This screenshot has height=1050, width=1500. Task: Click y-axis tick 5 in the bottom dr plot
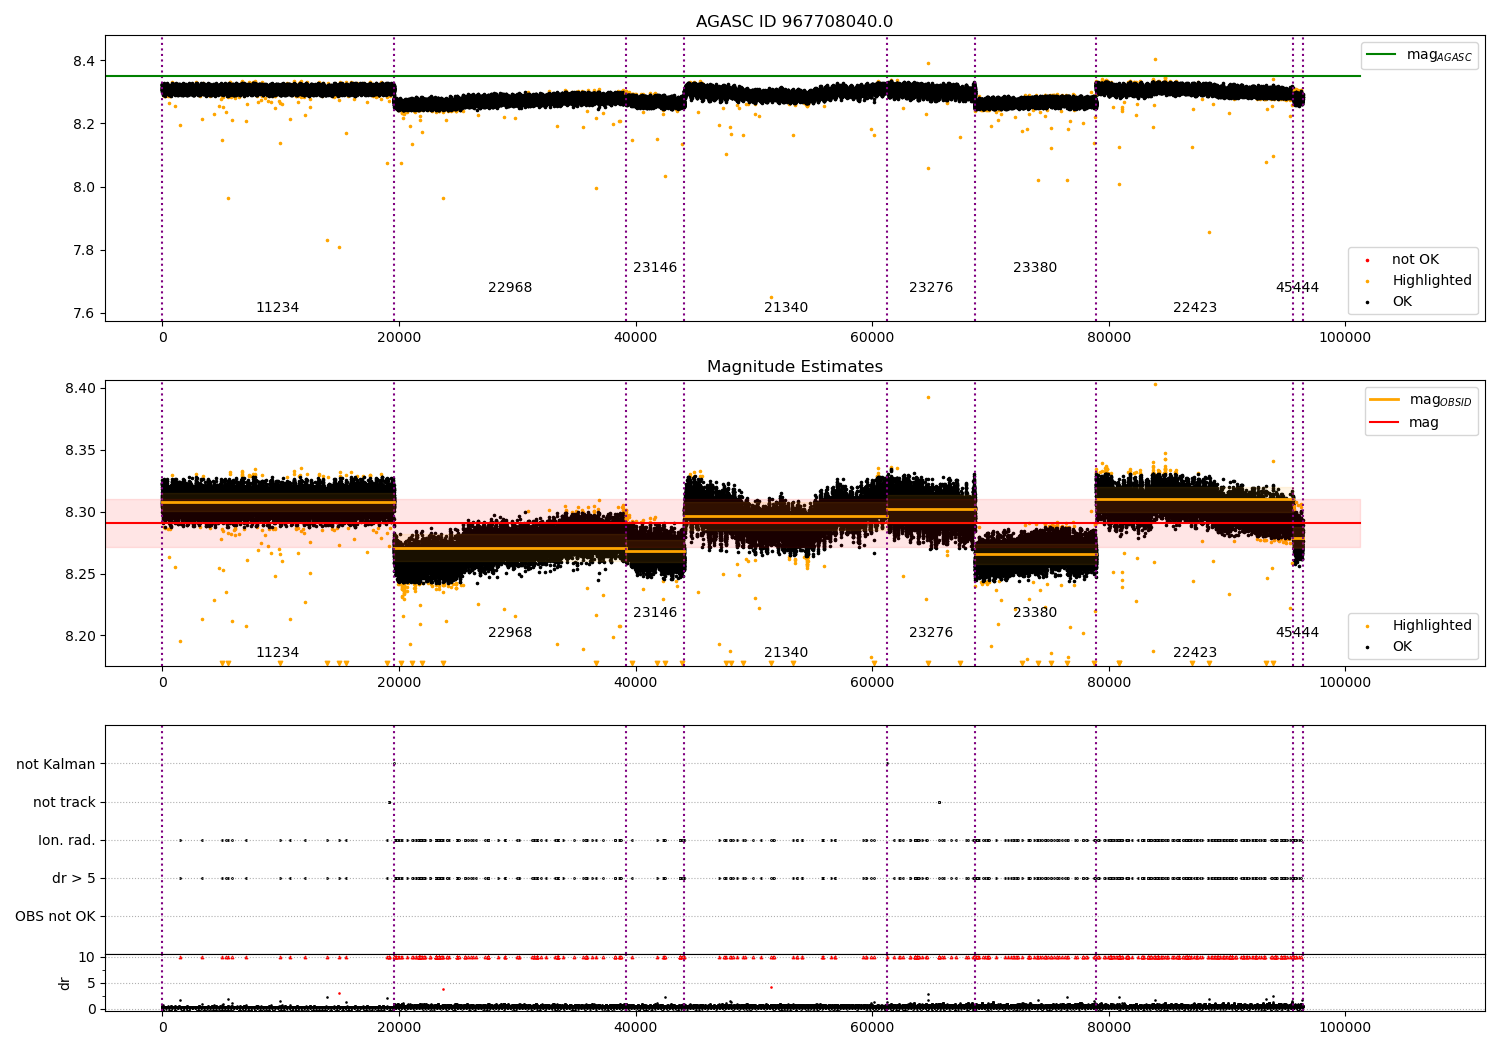[91, 983]
